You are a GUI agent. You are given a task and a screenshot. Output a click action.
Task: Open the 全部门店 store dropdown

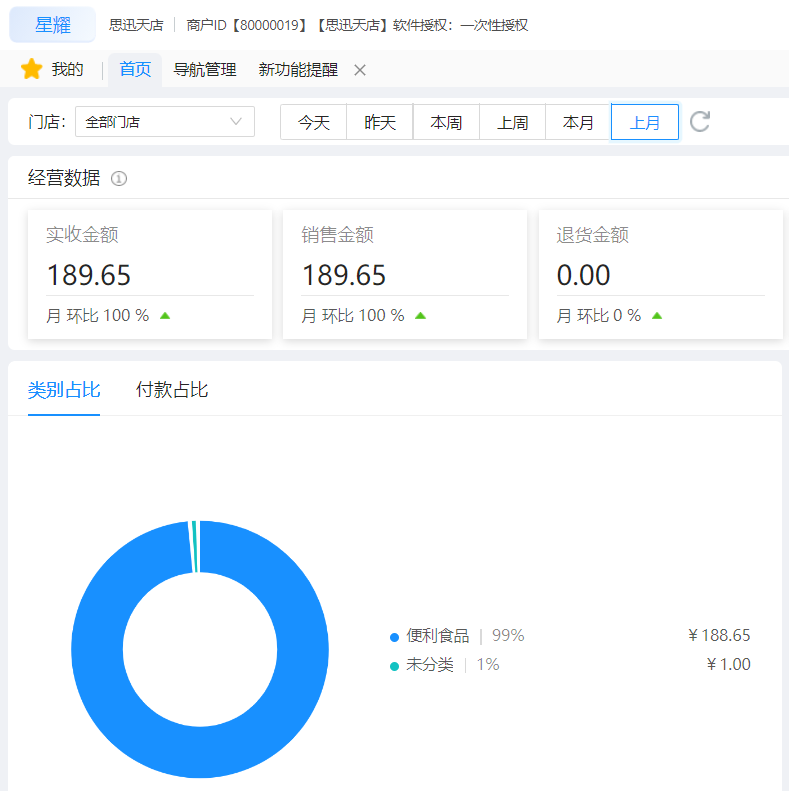tap(165, 122)
